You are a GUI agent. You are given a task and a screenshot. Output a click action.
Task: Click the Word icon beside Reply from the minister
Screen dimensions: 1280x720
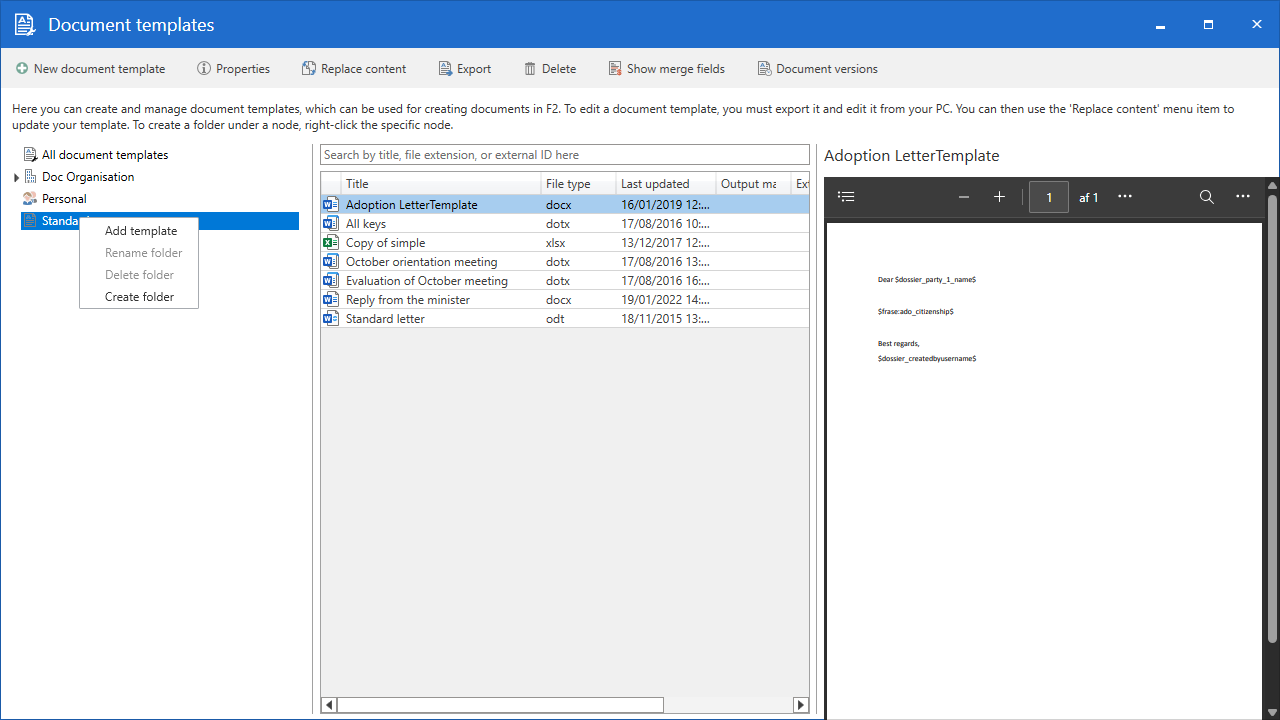point(331,299)
